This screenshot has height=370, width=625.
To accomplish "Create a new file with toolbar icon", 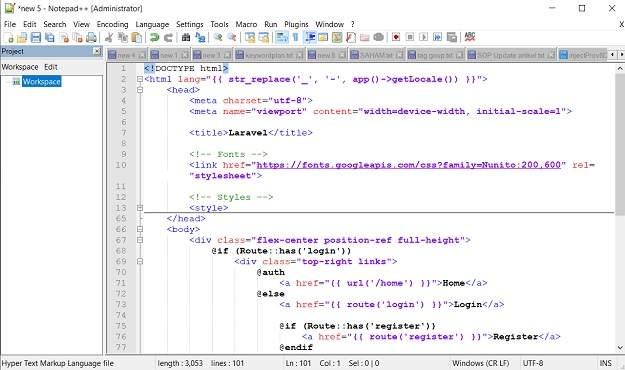I will (x=9, y=38).
